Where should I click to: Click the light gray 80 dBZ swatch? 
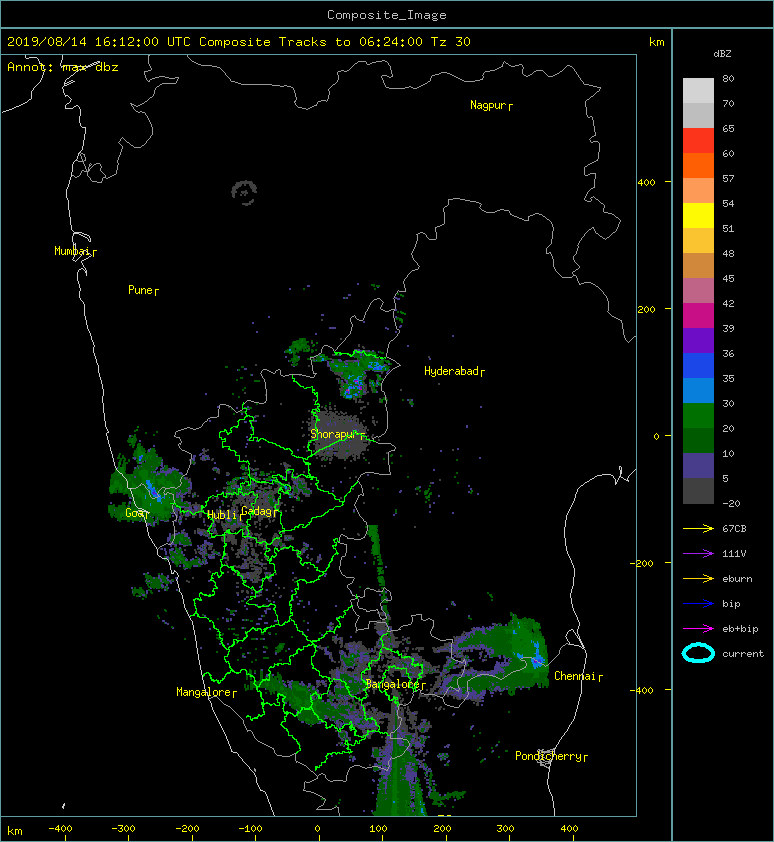click(x=698, y=90)
